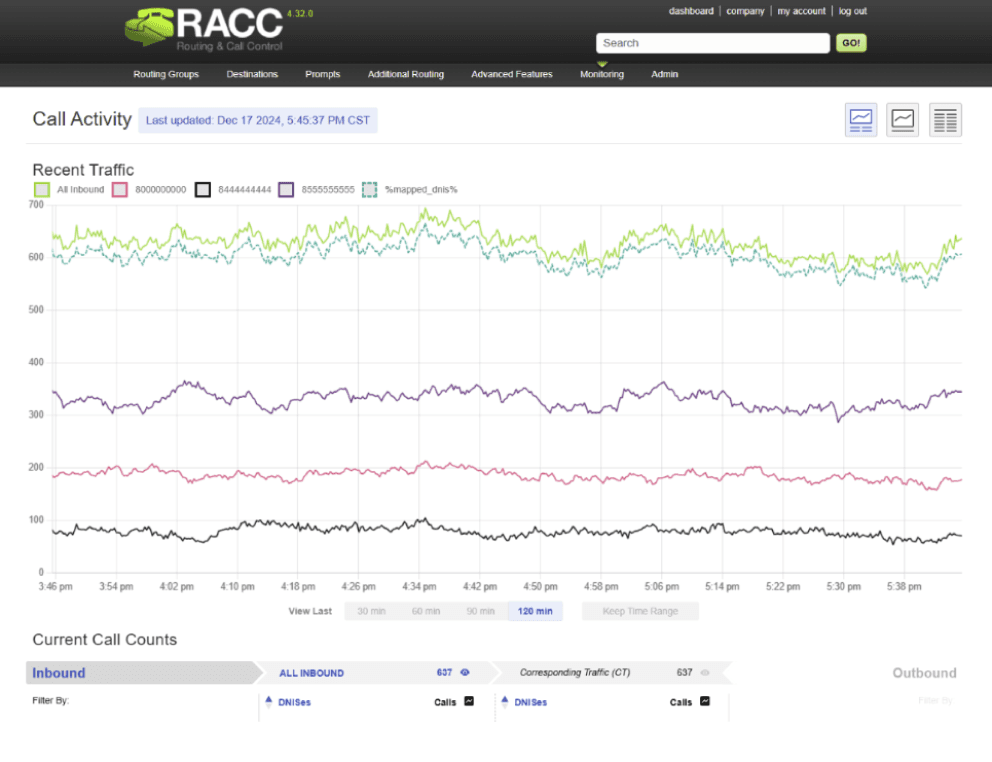
Task: Open the Admin menu
Action: [664, 74]
